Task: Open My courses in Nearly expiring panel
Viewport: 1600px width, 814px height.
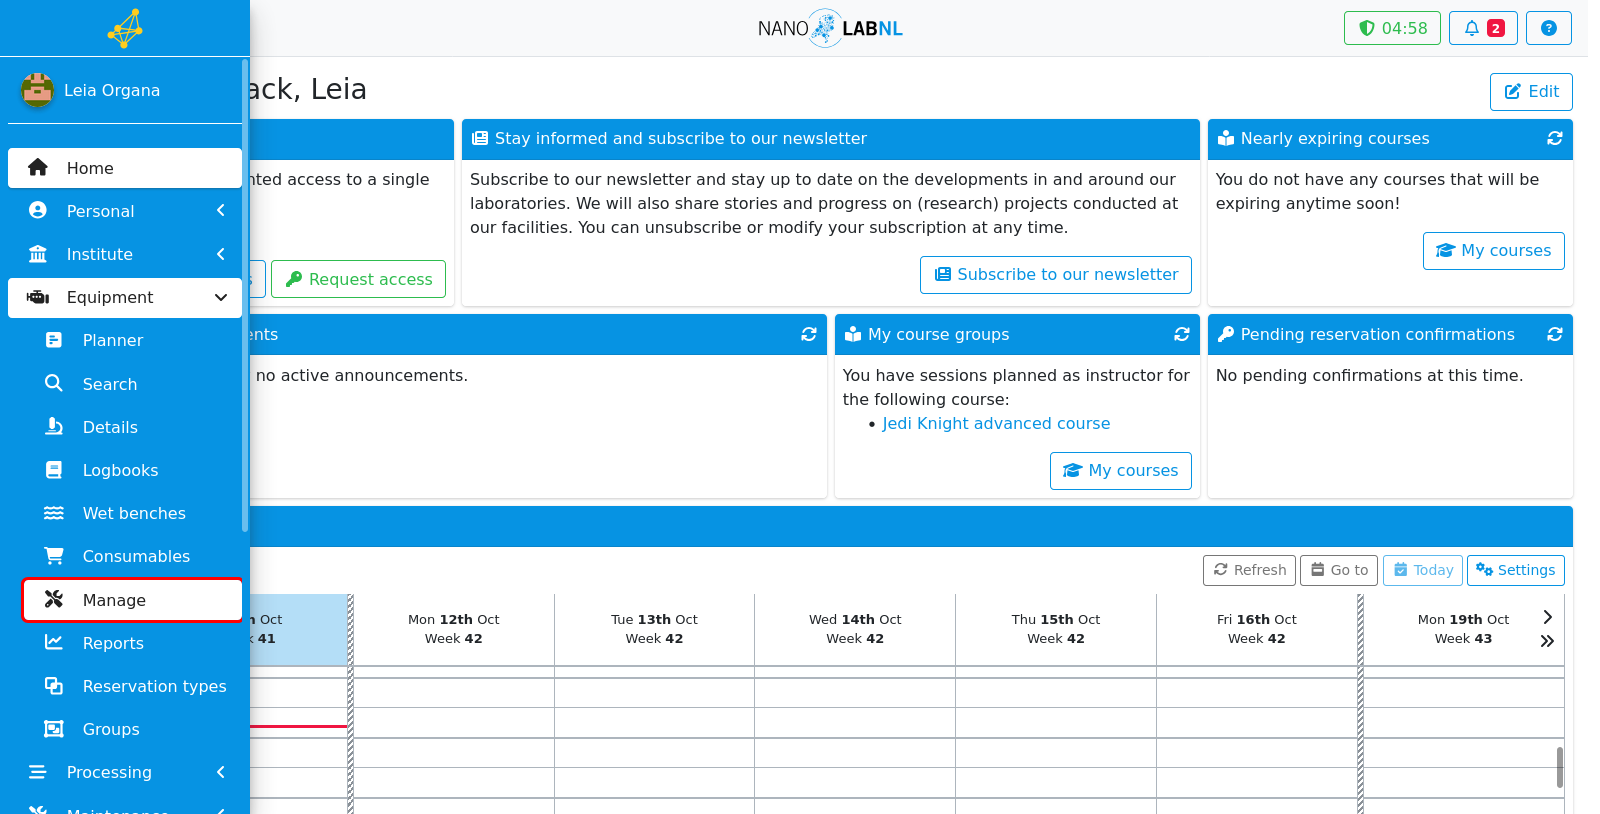Action: point(1494,251)
